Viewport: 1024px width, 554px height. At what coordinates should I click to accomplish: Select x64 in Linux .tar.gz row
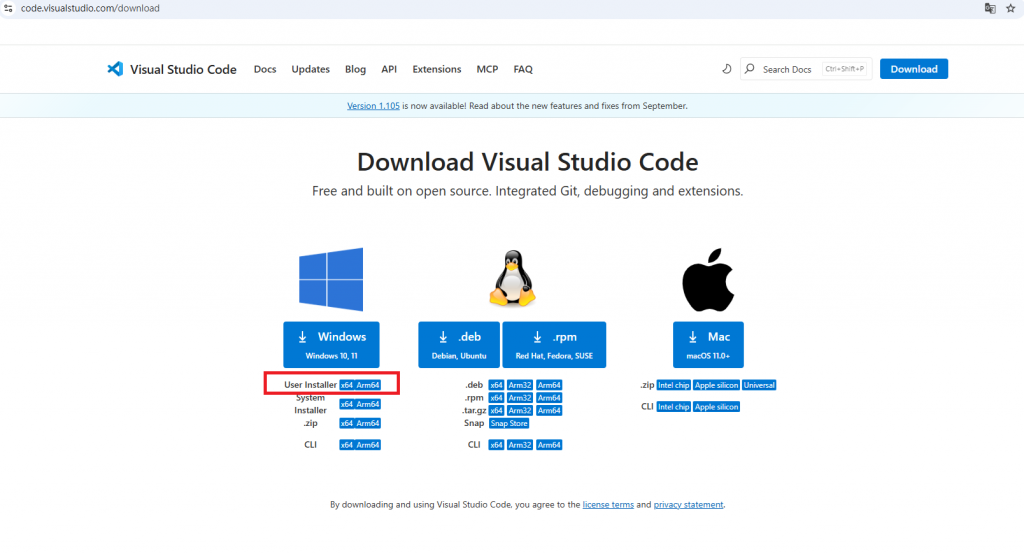[496, 410]
